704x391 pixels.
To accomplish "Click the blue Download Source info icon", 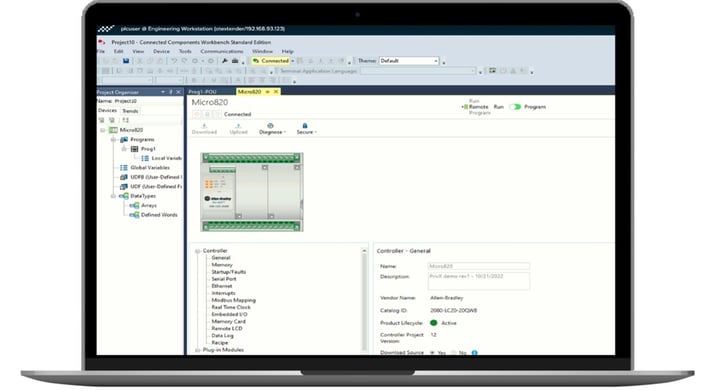I will (x=475, y=353).
